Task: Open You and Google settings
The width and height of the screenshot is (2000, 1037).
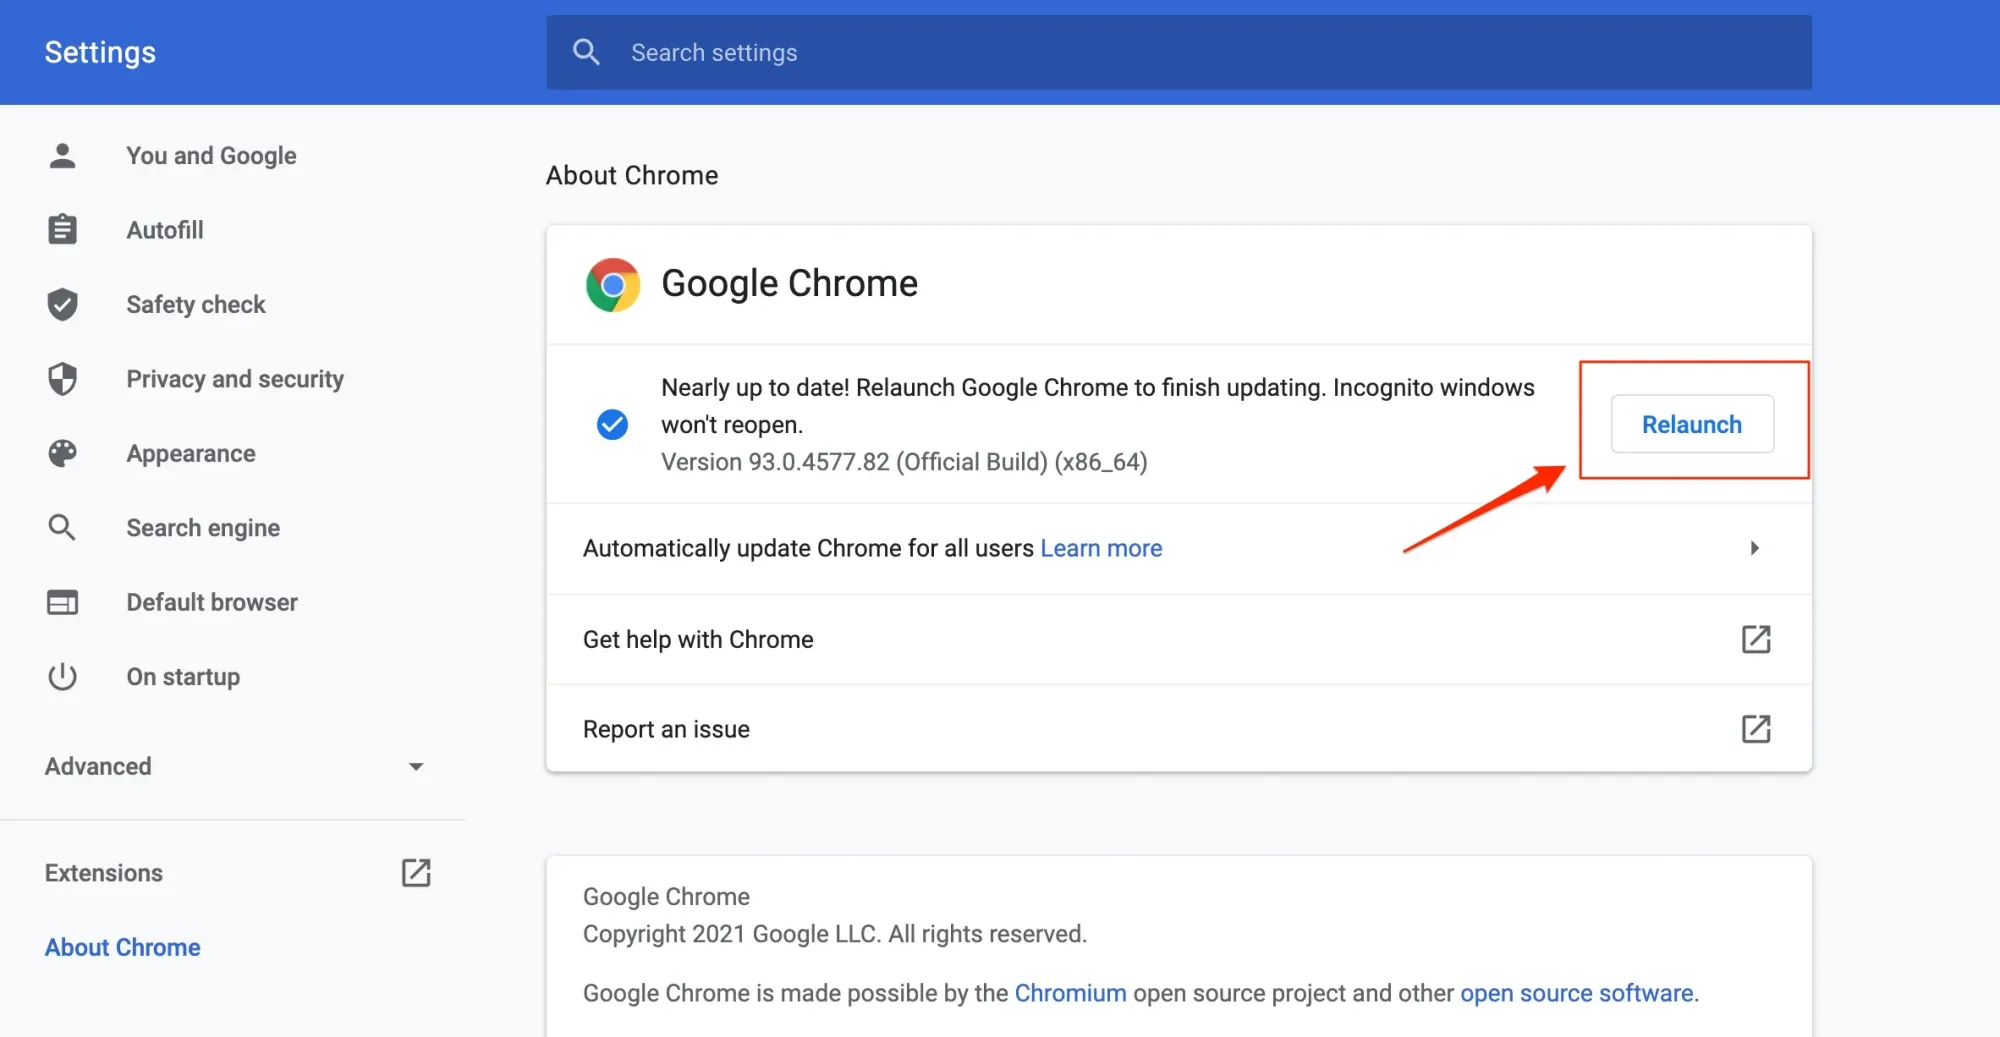Action: [x=211, y=155]
